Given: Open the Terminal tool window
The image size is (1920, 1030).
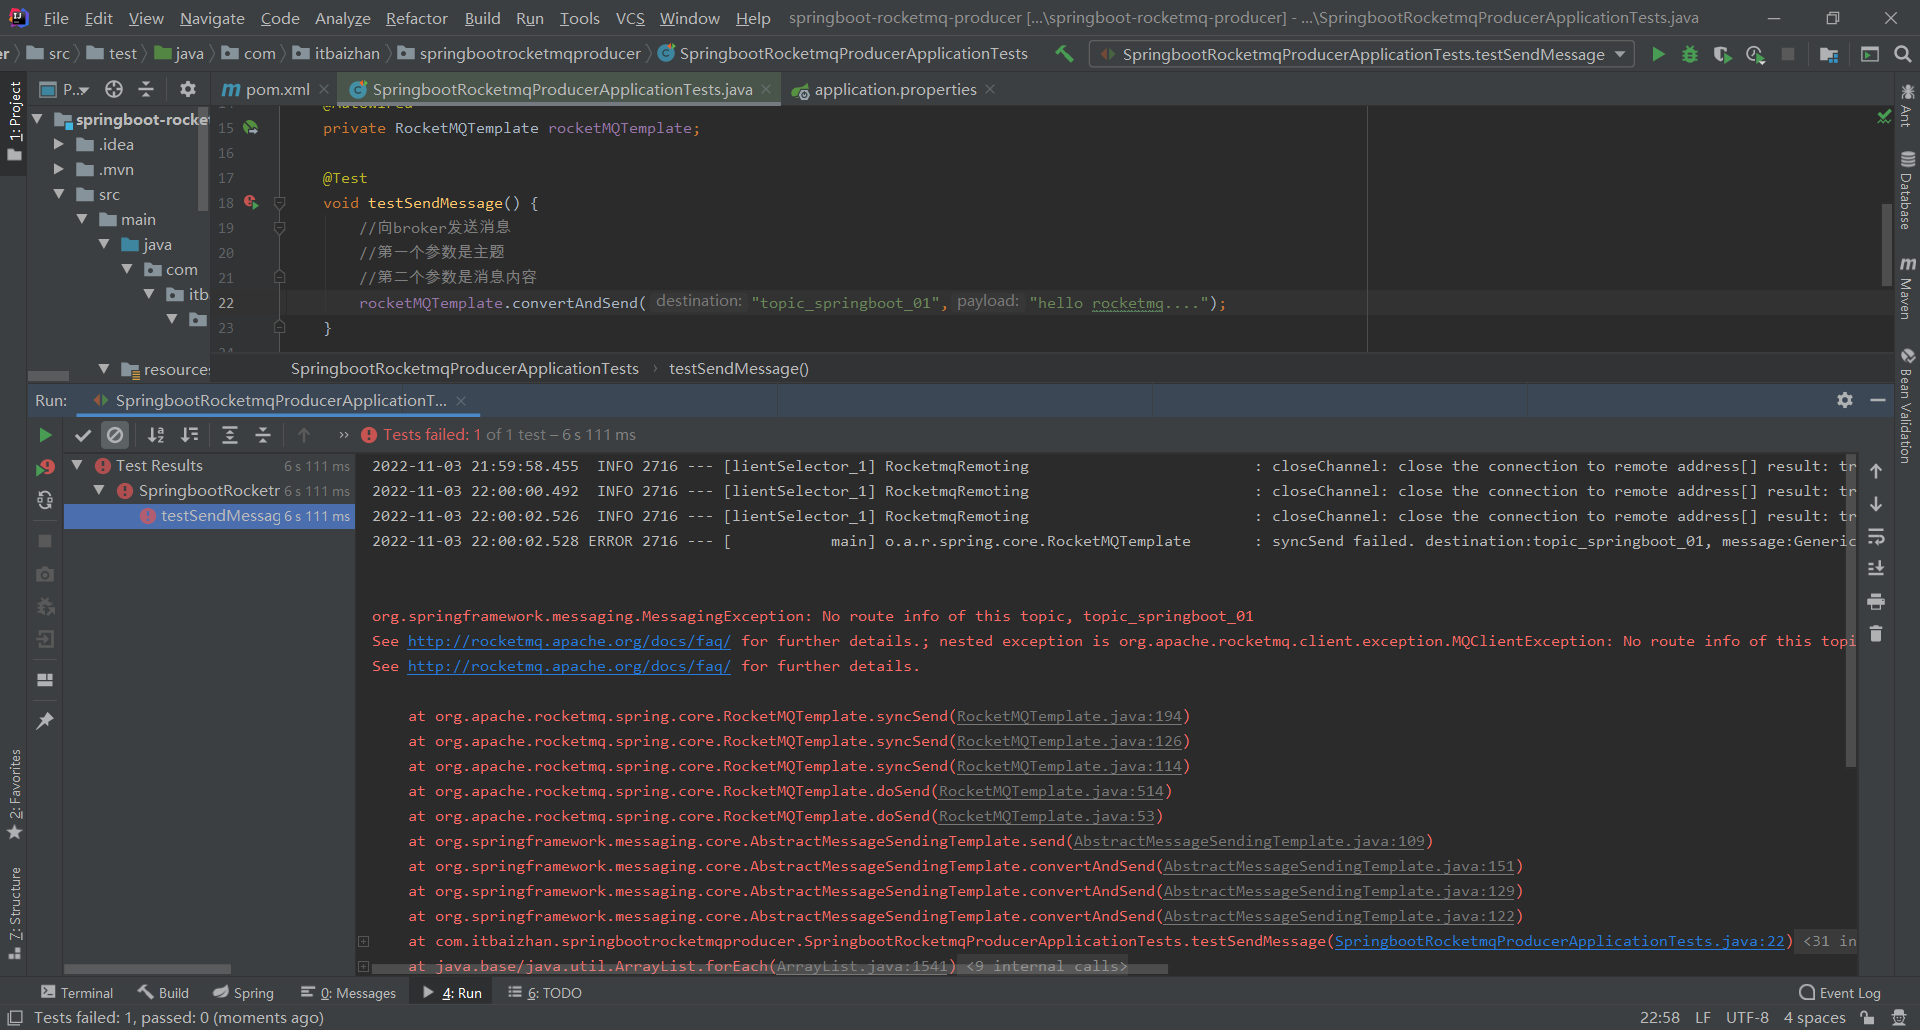Looking at the screenshot, I should (76, 992).
